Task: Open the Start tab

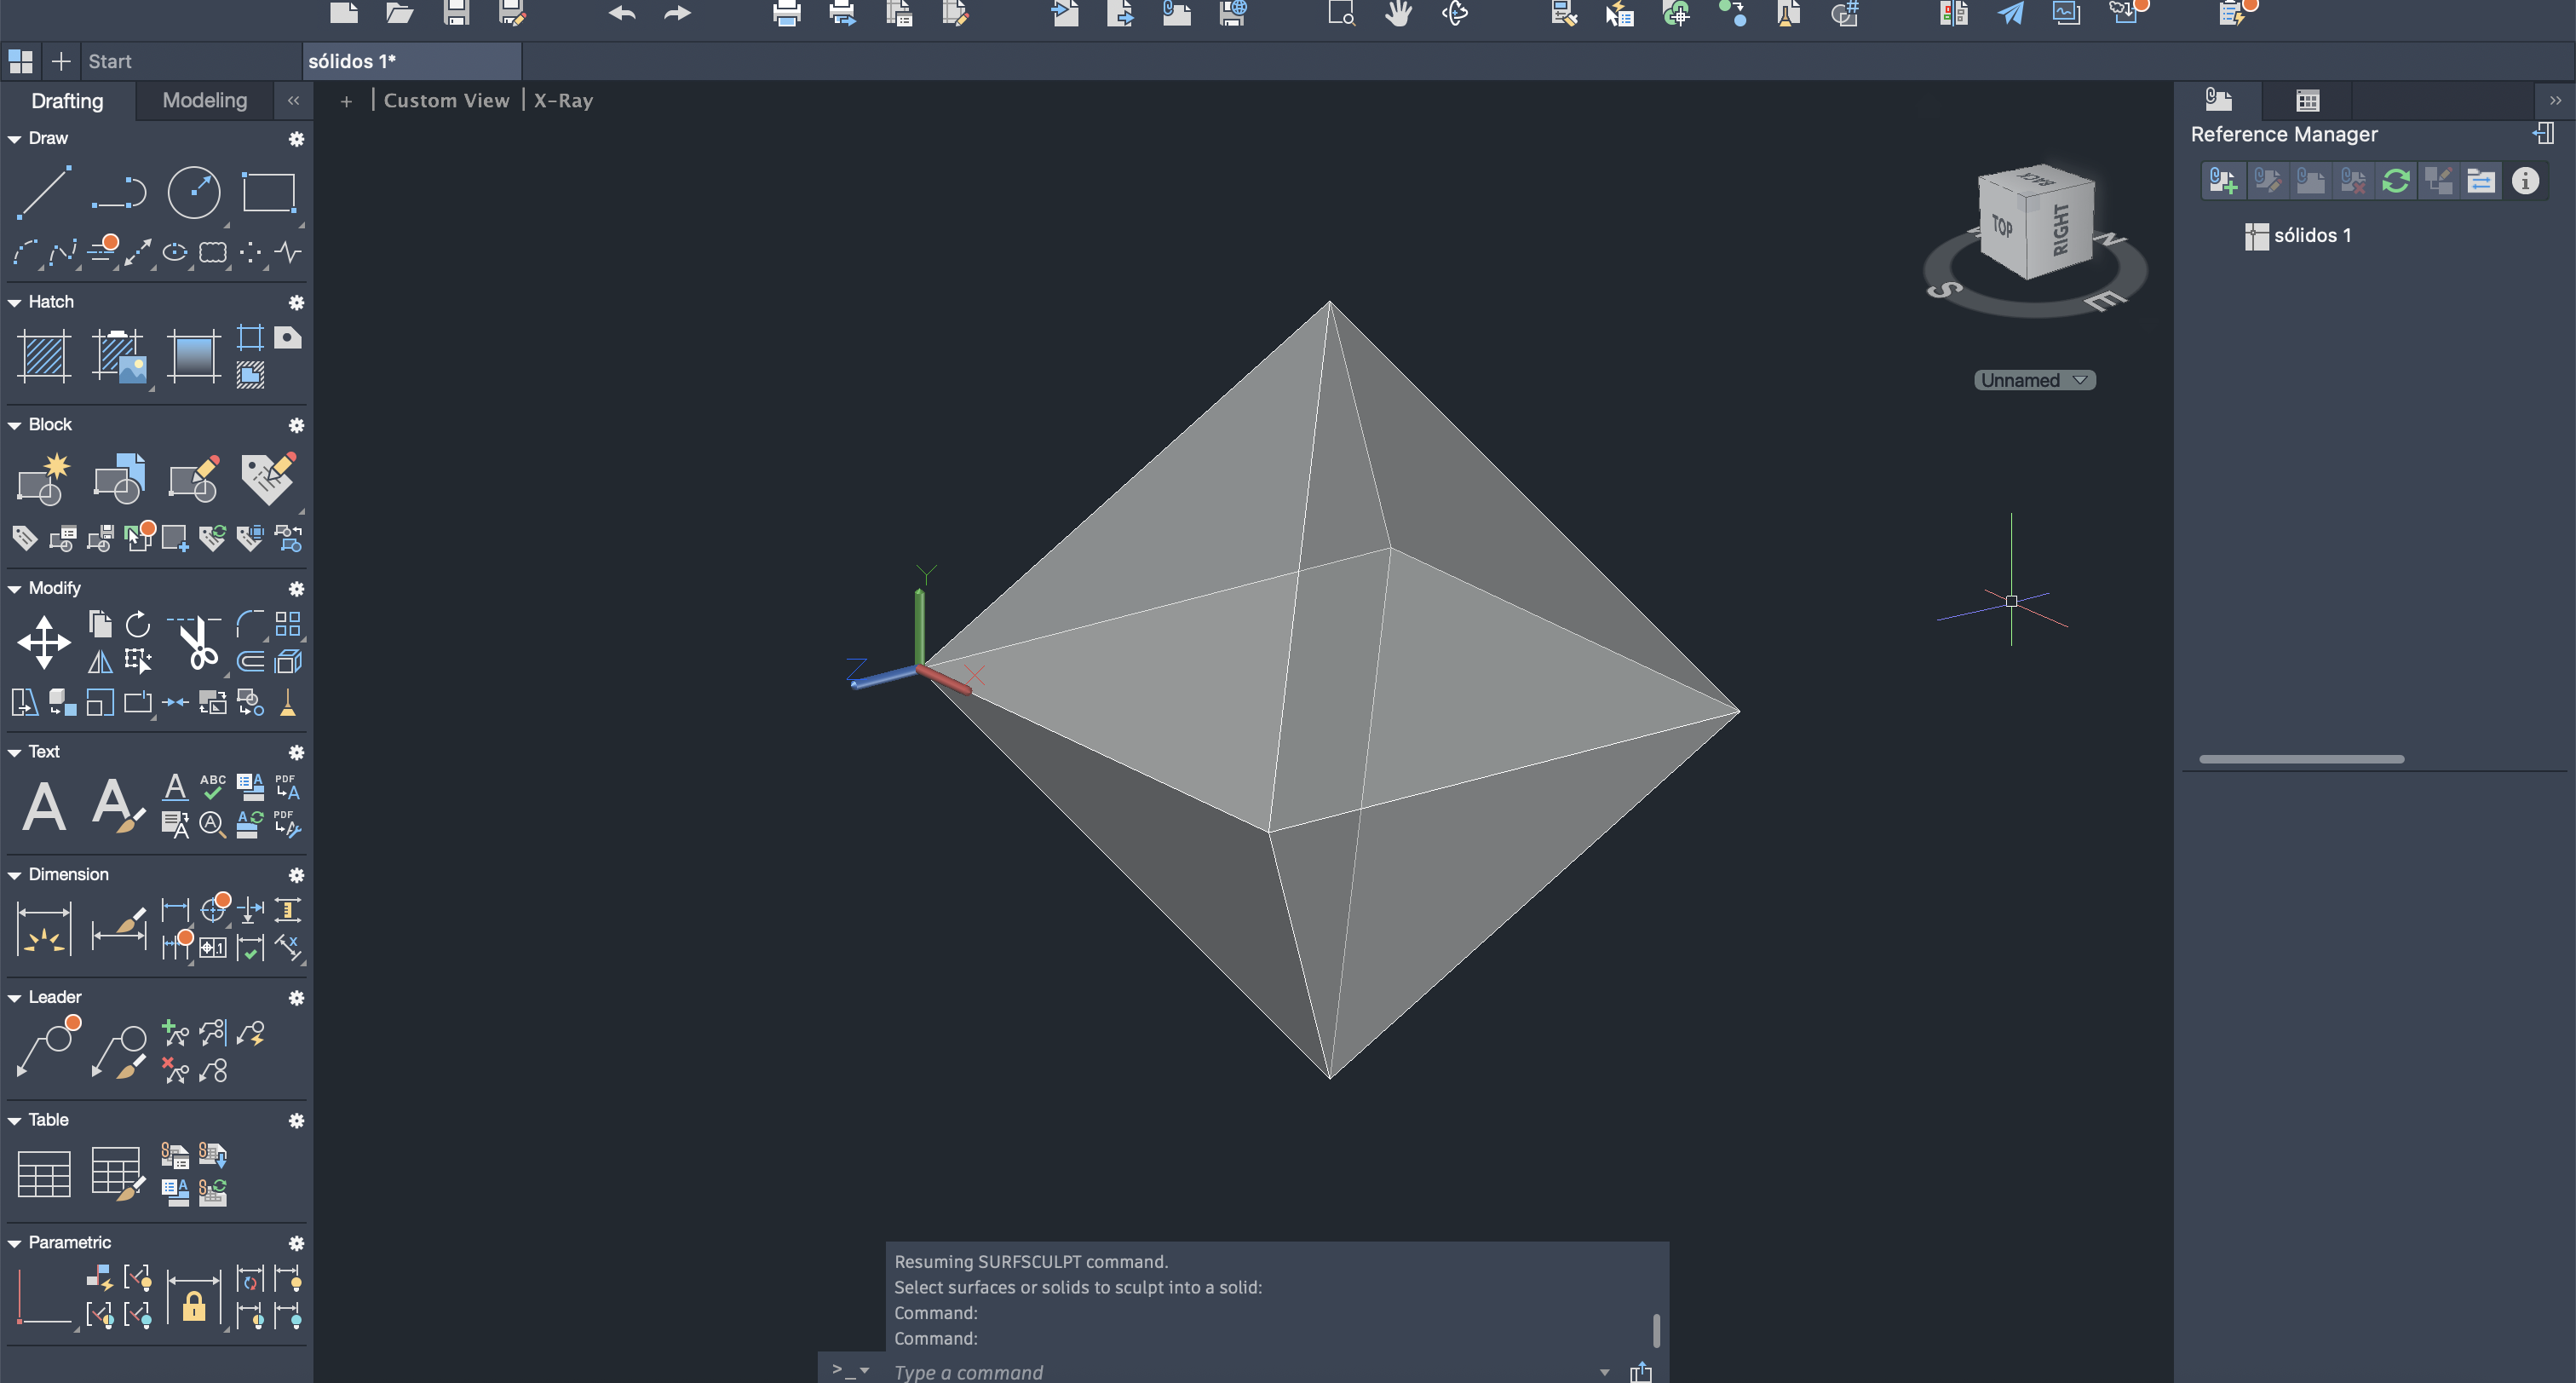Action: click(110, 61)
